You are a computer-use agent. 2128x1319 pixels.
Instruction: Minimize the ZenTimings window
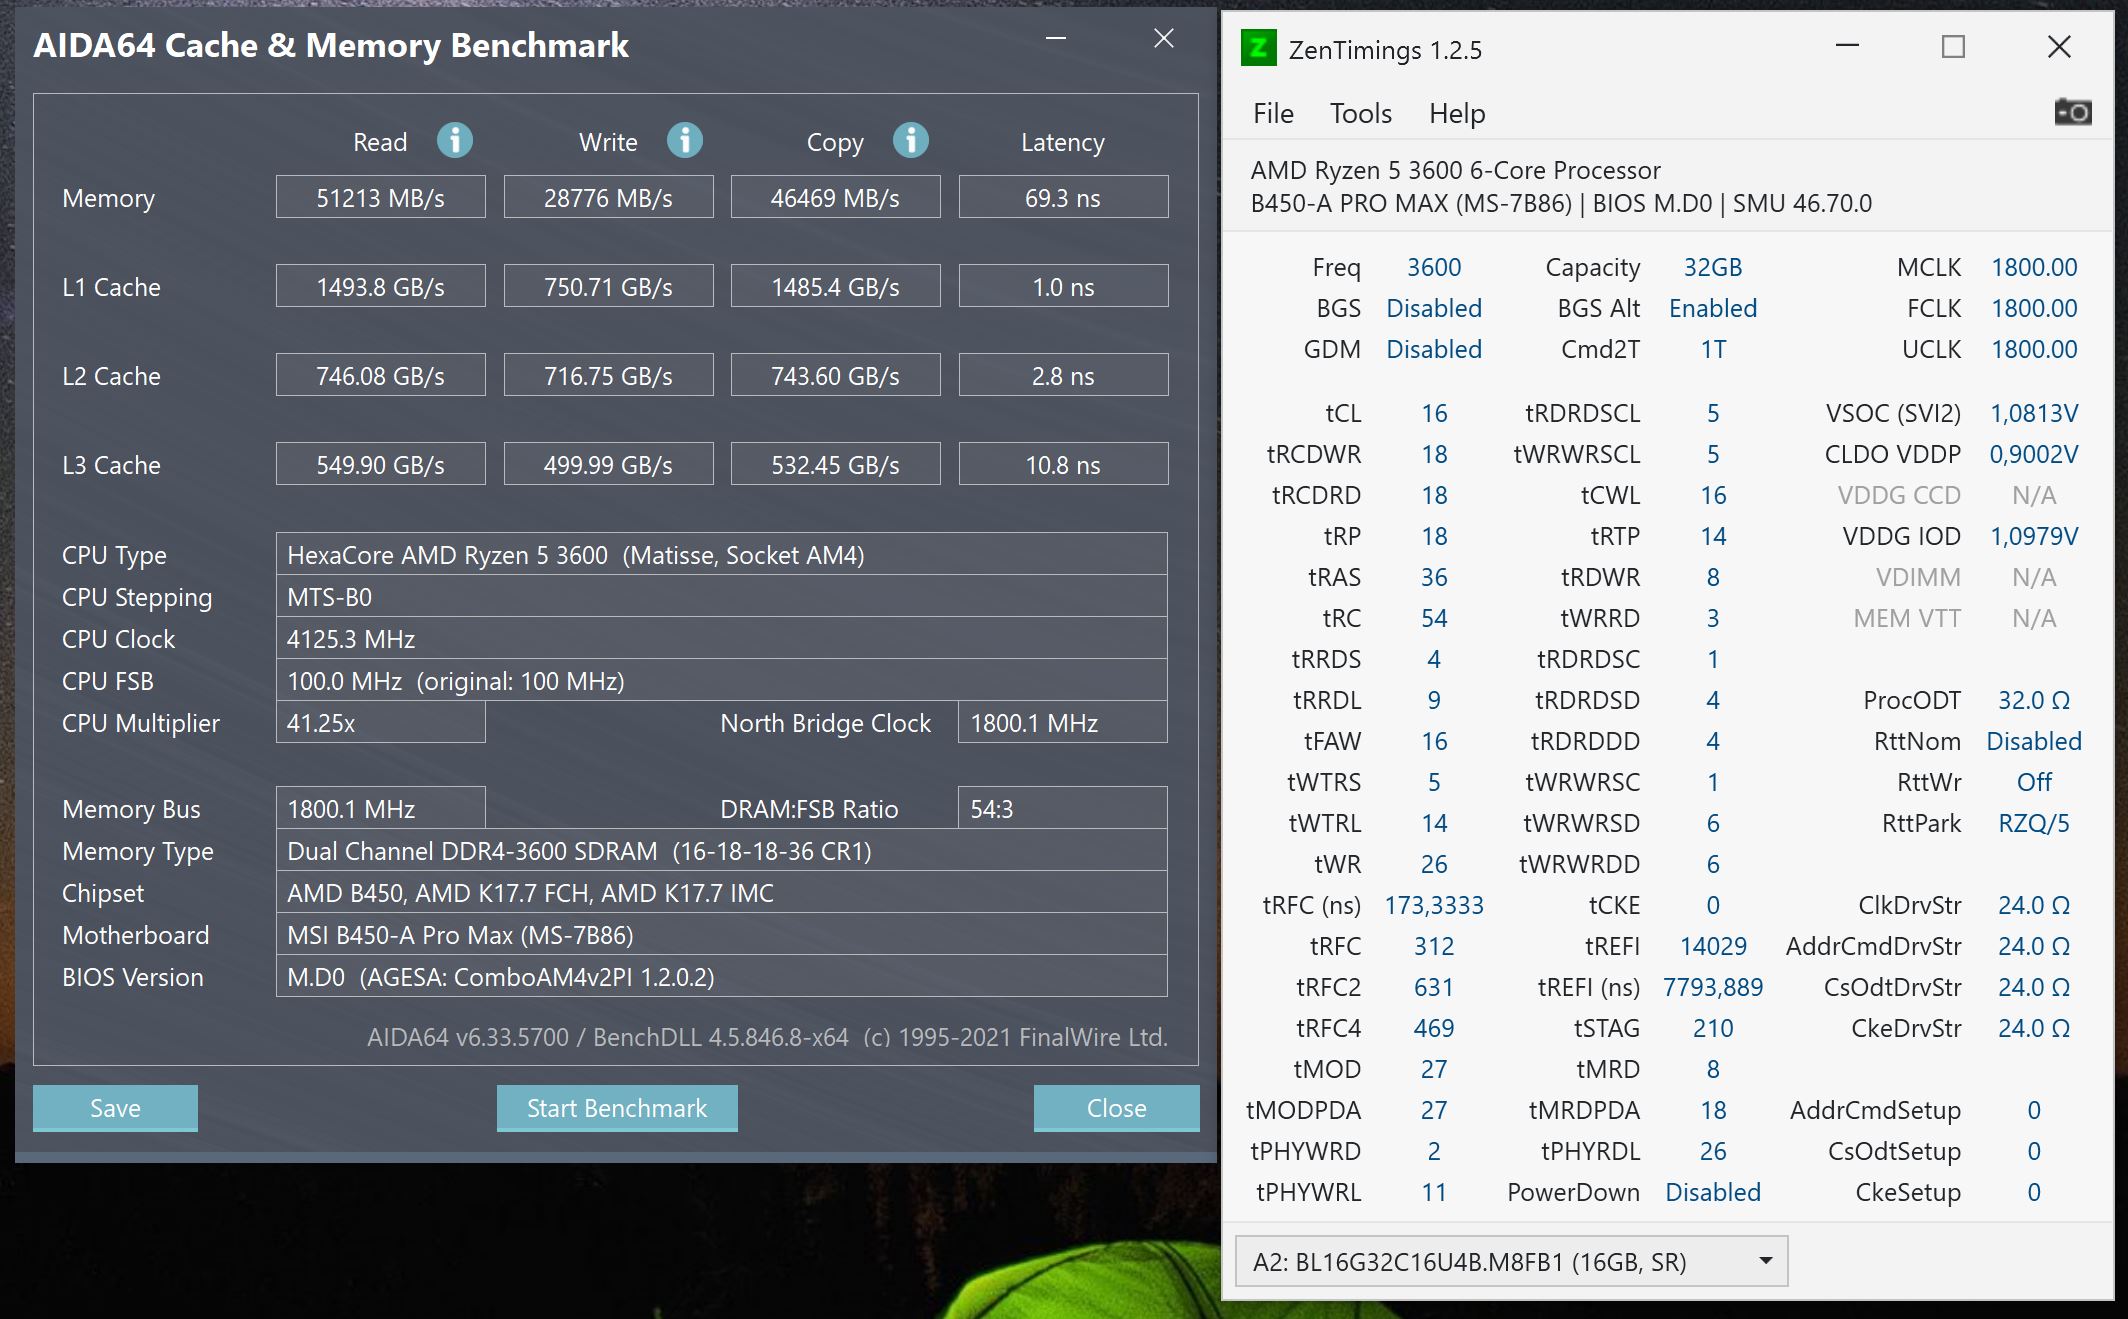click(1847, 47)
